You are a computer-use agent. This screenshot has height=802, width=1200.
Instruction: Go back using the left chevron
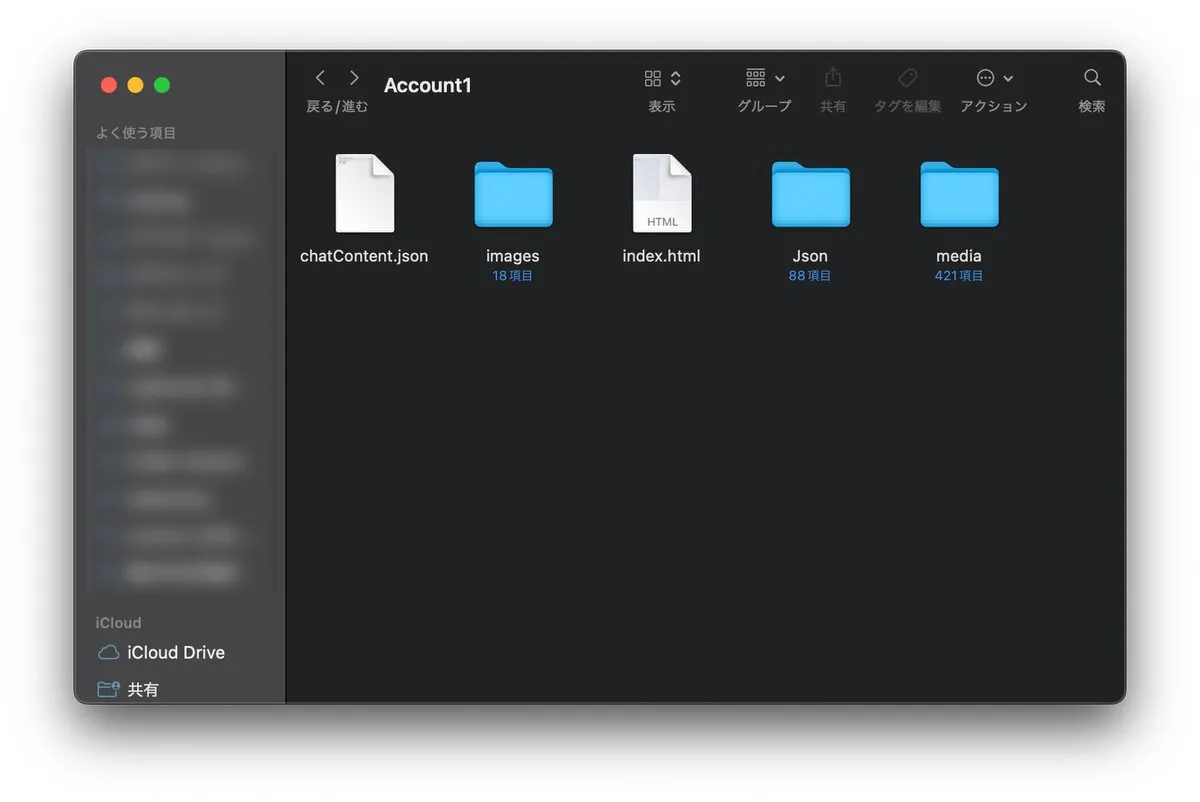click(320, 78)
